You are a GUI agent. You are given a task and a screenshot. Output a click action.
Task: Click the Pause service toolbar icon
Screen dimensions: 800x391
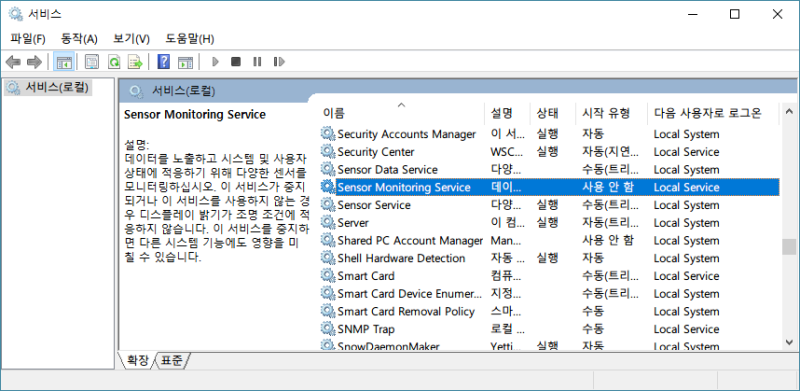257,62
